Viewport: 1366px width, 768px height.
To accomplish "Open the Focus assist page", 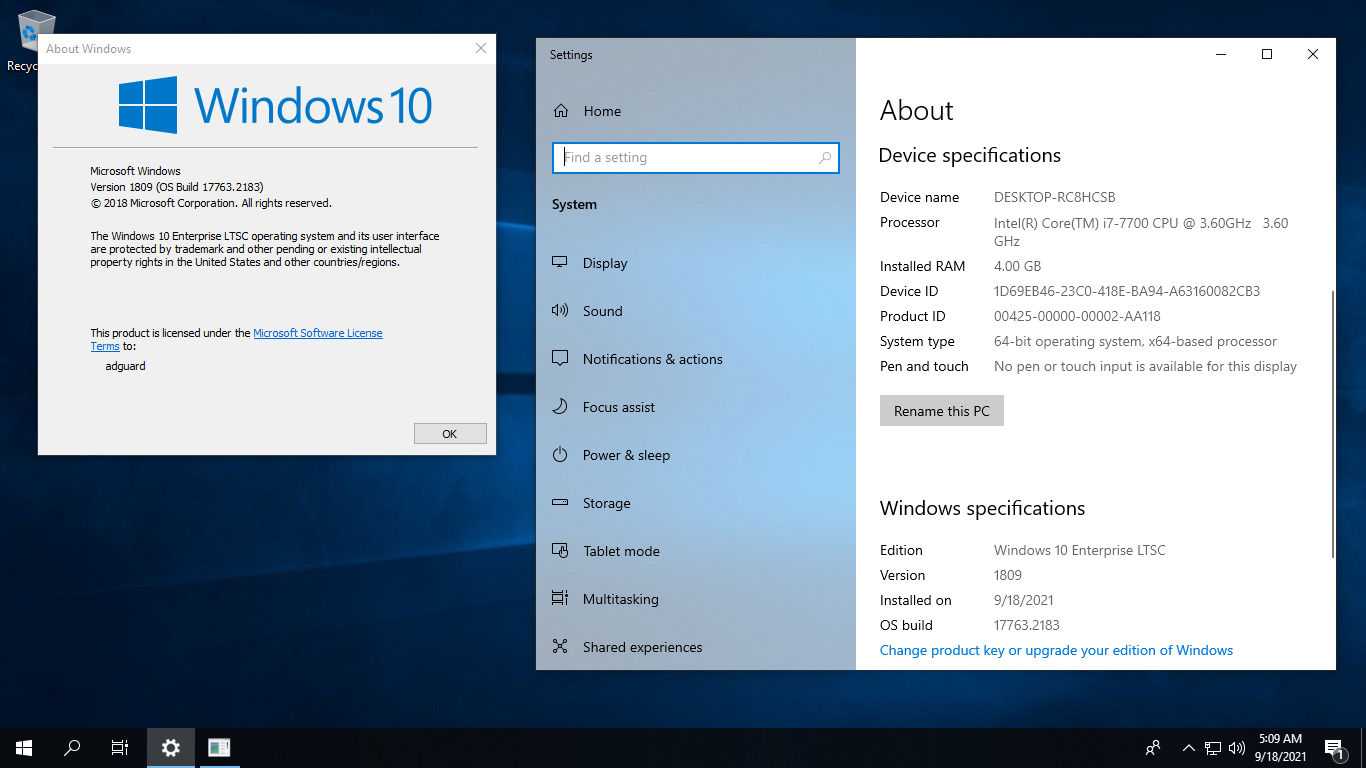I will [x=619, y=407].
